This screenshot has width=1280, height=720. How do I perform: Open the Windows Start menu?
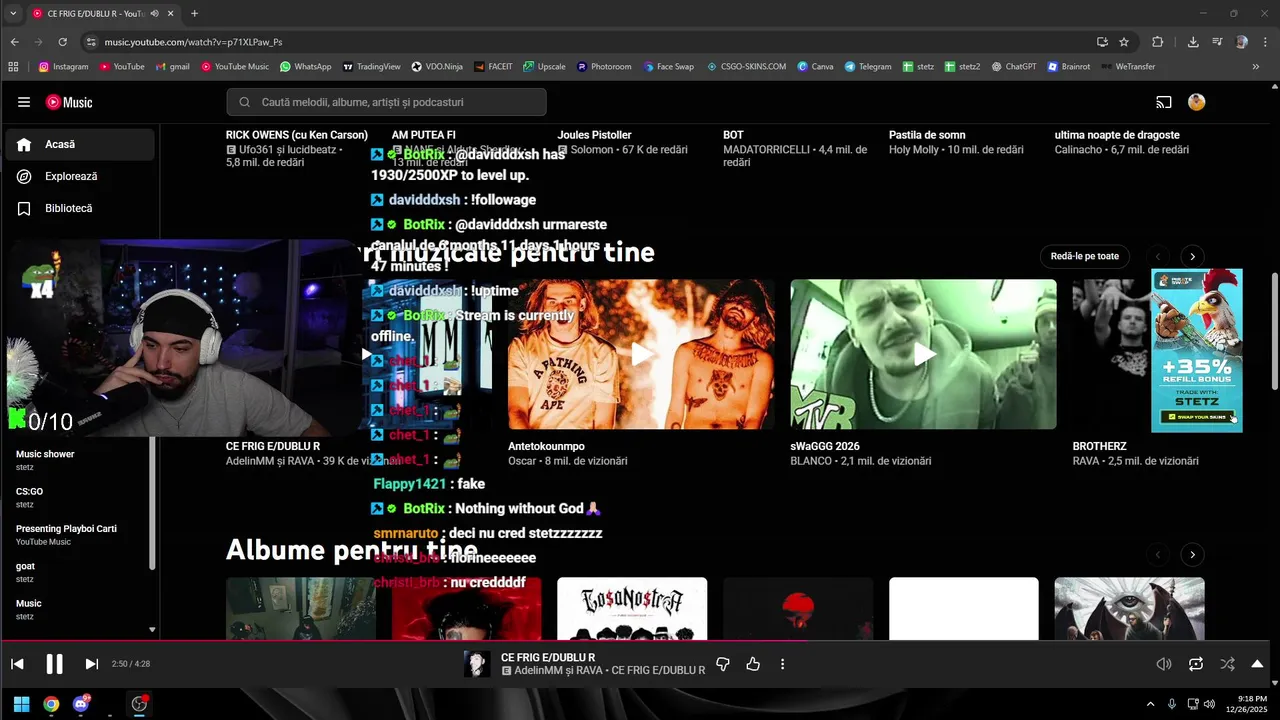(21, 704)
